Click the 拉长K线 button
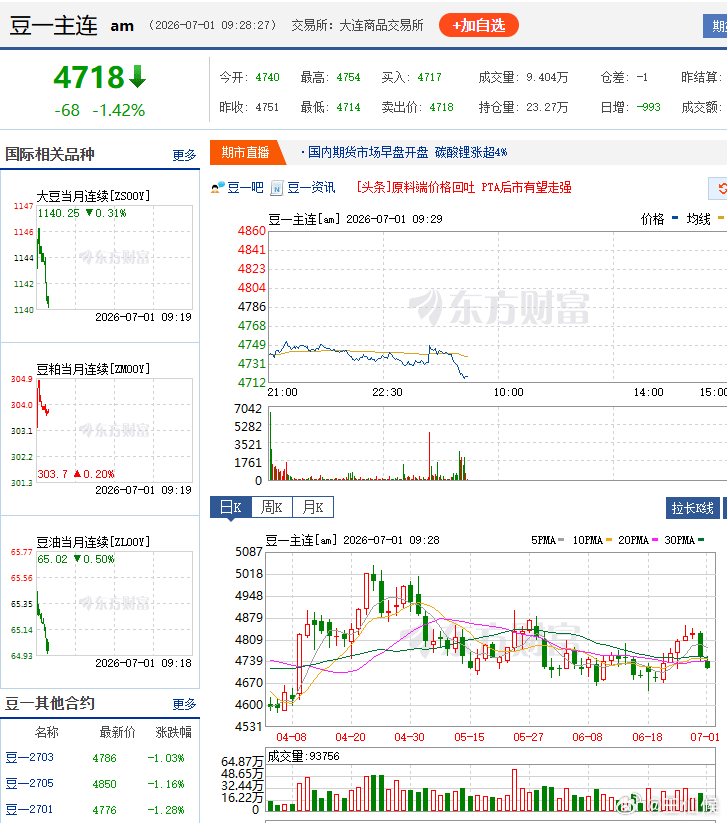727x823 pixels. (x=692, y=508)
